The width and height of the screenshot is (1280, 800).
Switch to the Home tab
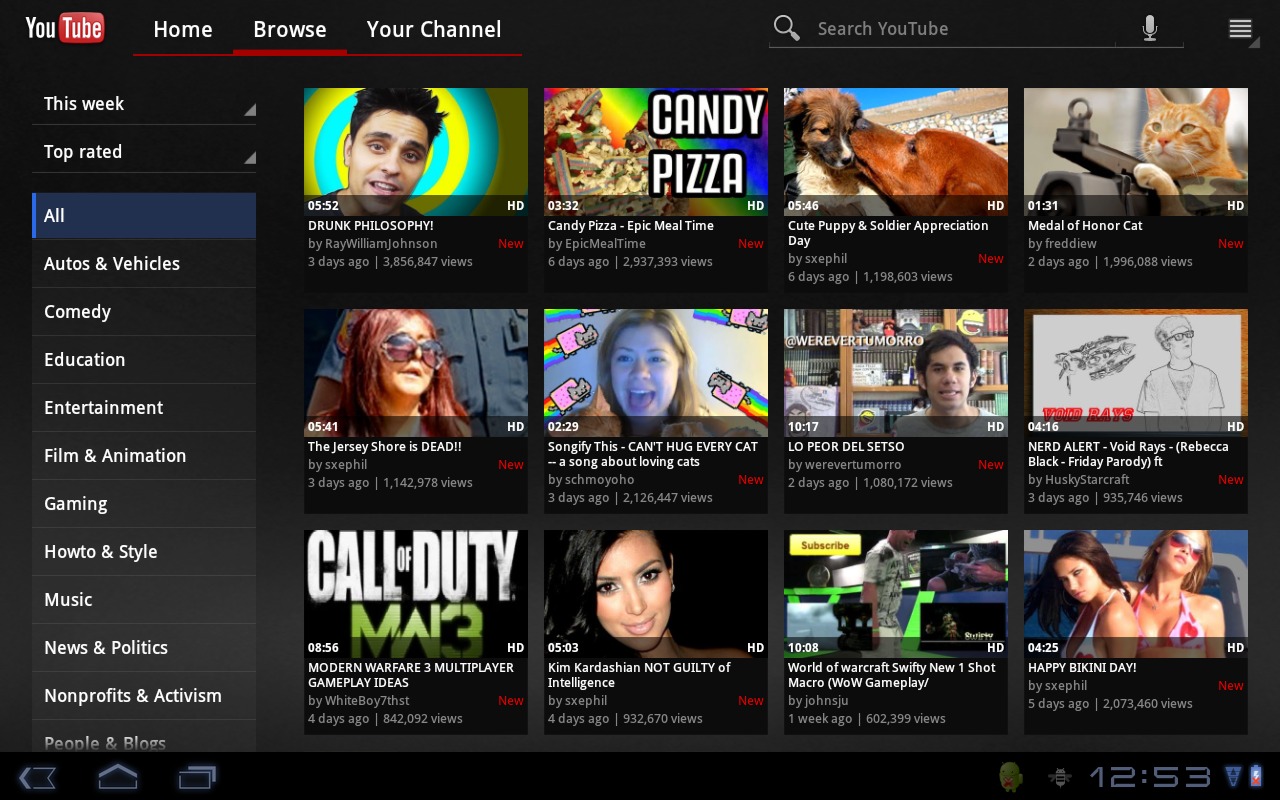(183, 29)
